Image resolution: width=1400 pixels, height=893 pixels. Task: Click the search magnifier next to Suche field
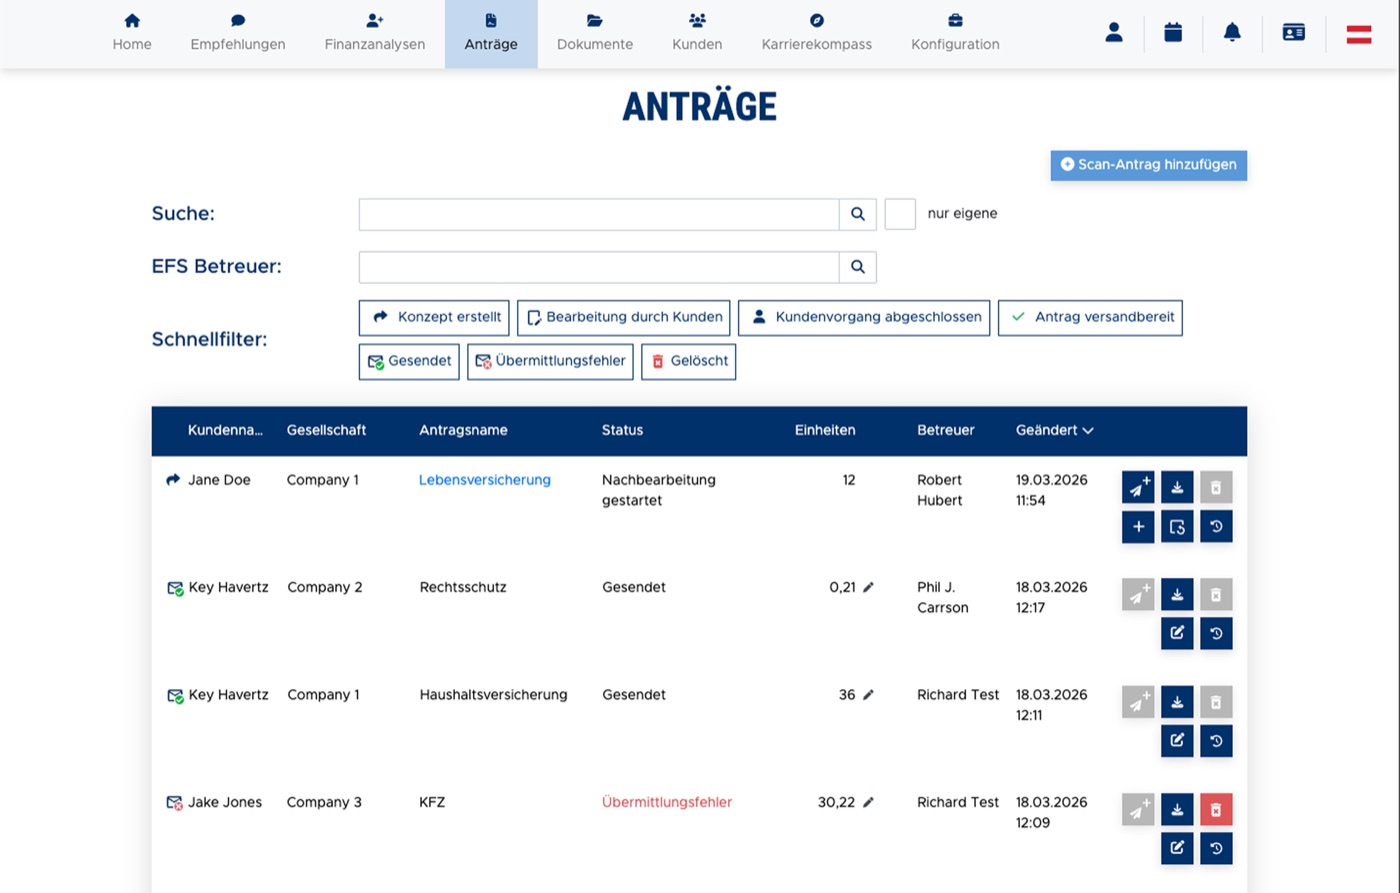(858, 214)
